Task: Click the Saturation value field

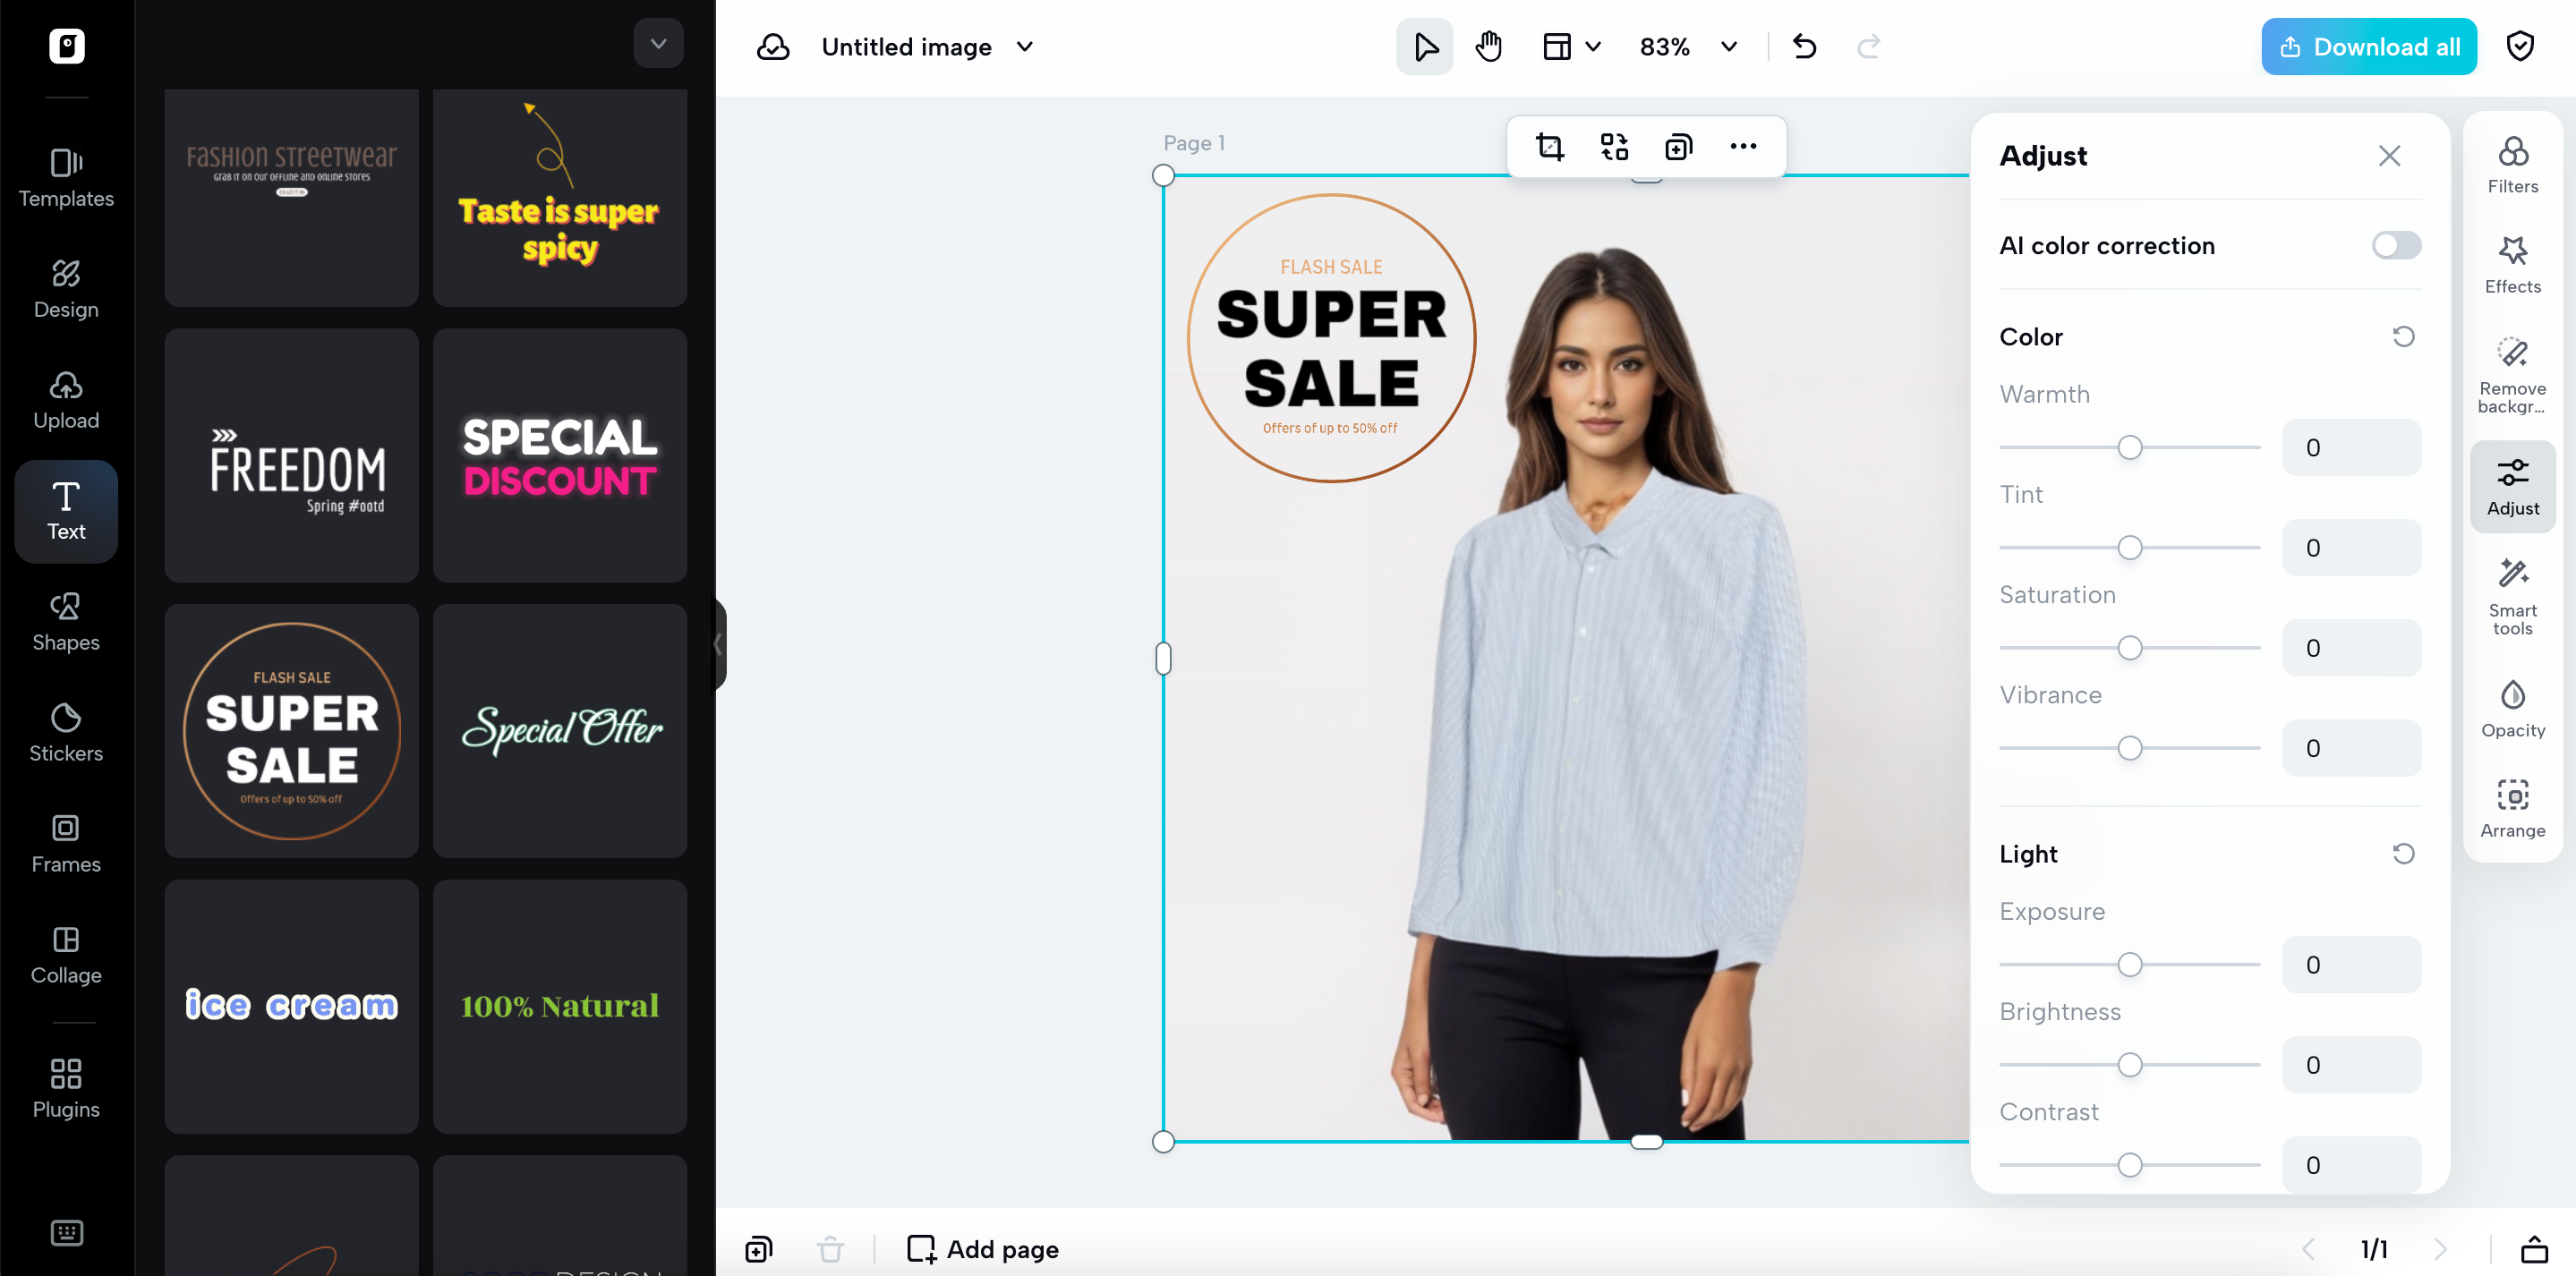Action: (2351, 648)
